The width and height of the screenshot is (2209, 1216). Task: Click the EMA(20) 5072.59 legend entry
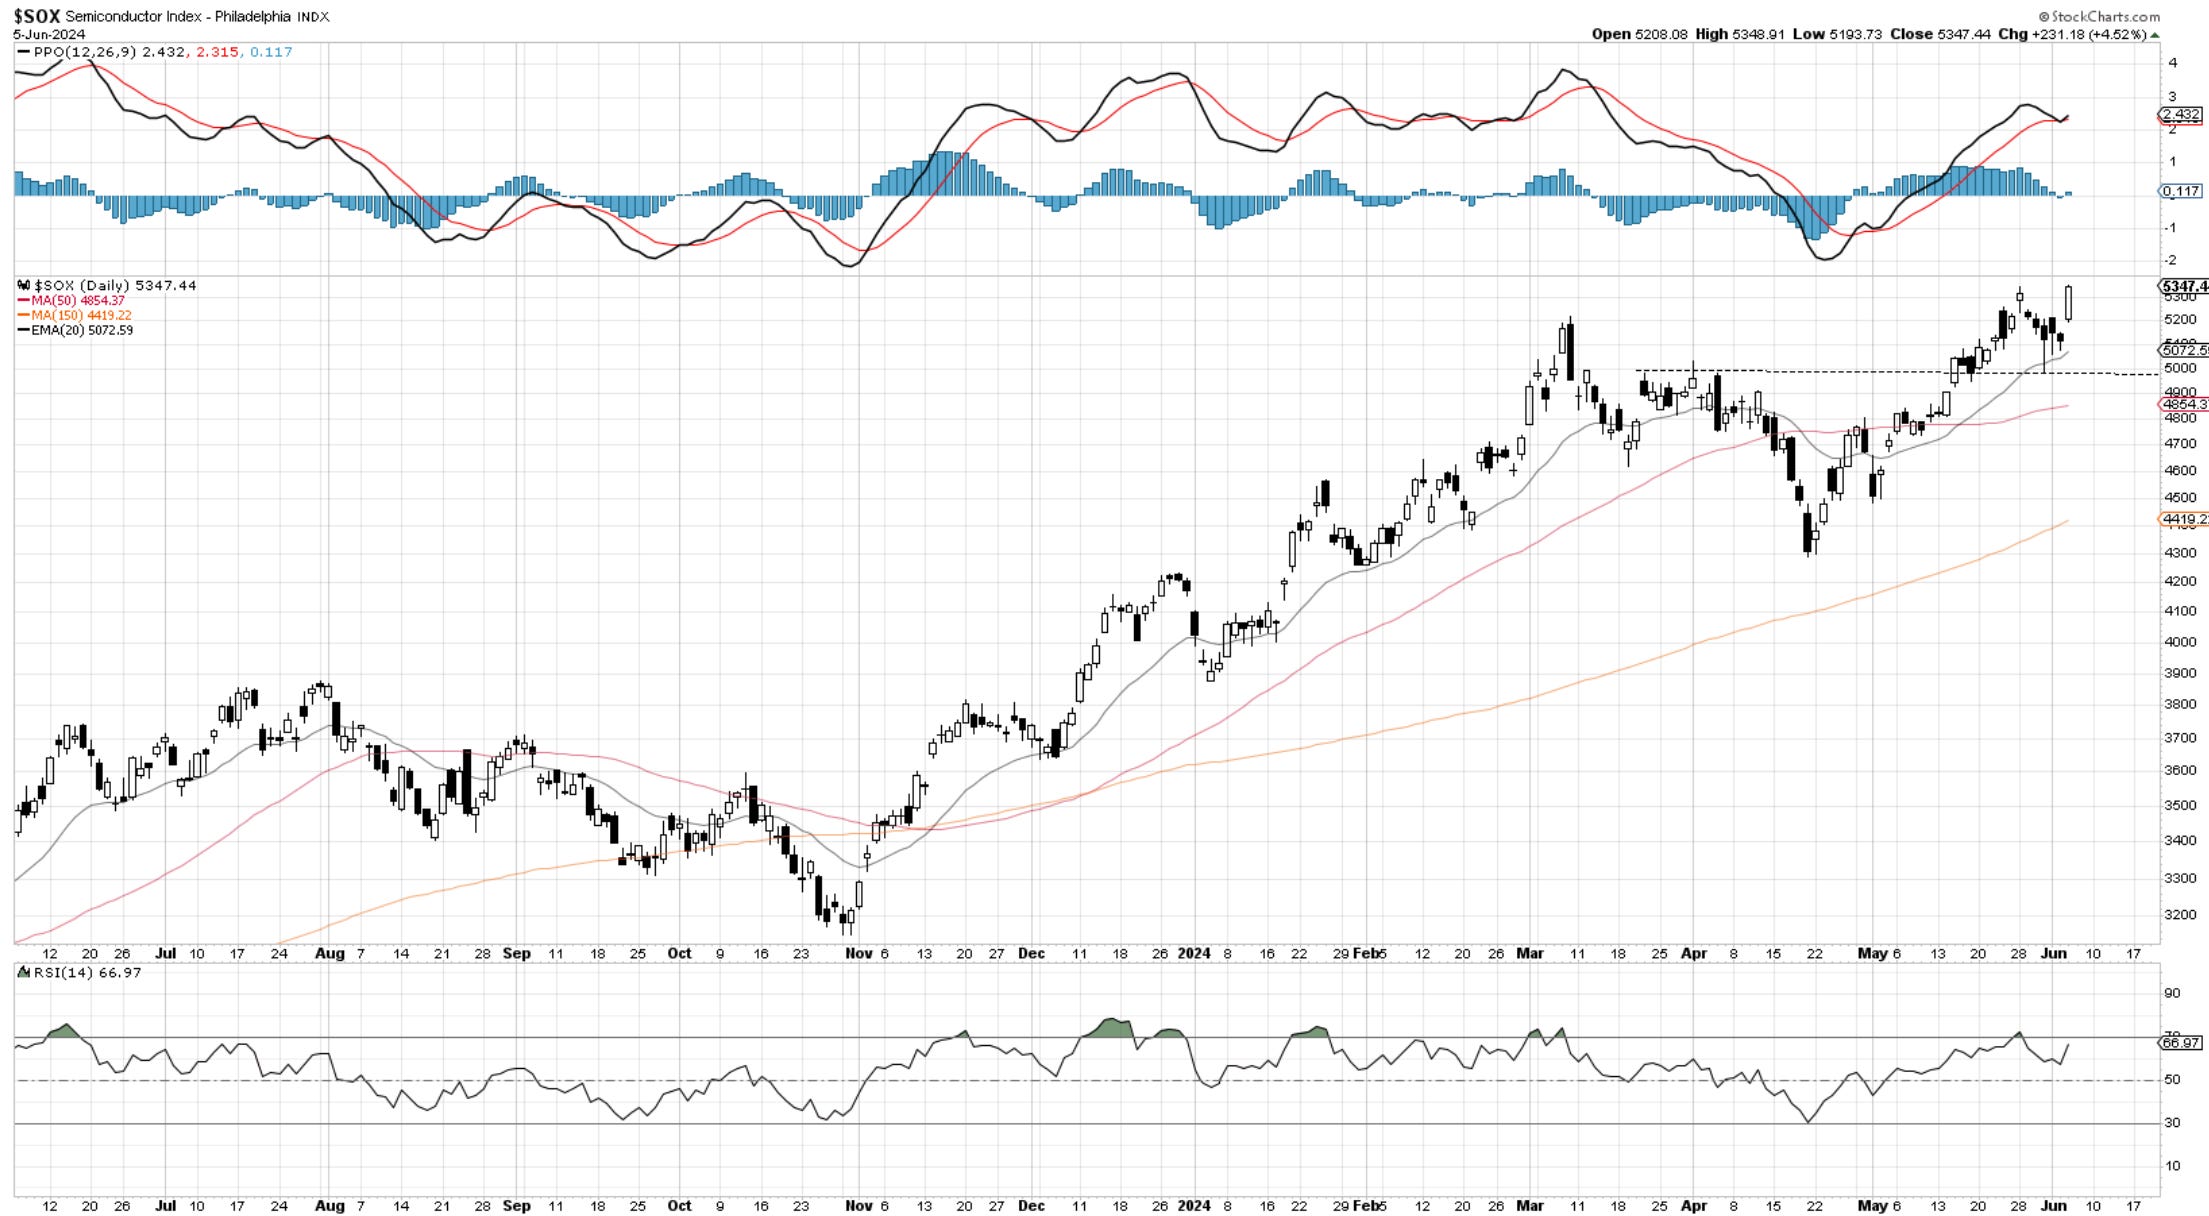click(81, 330)
